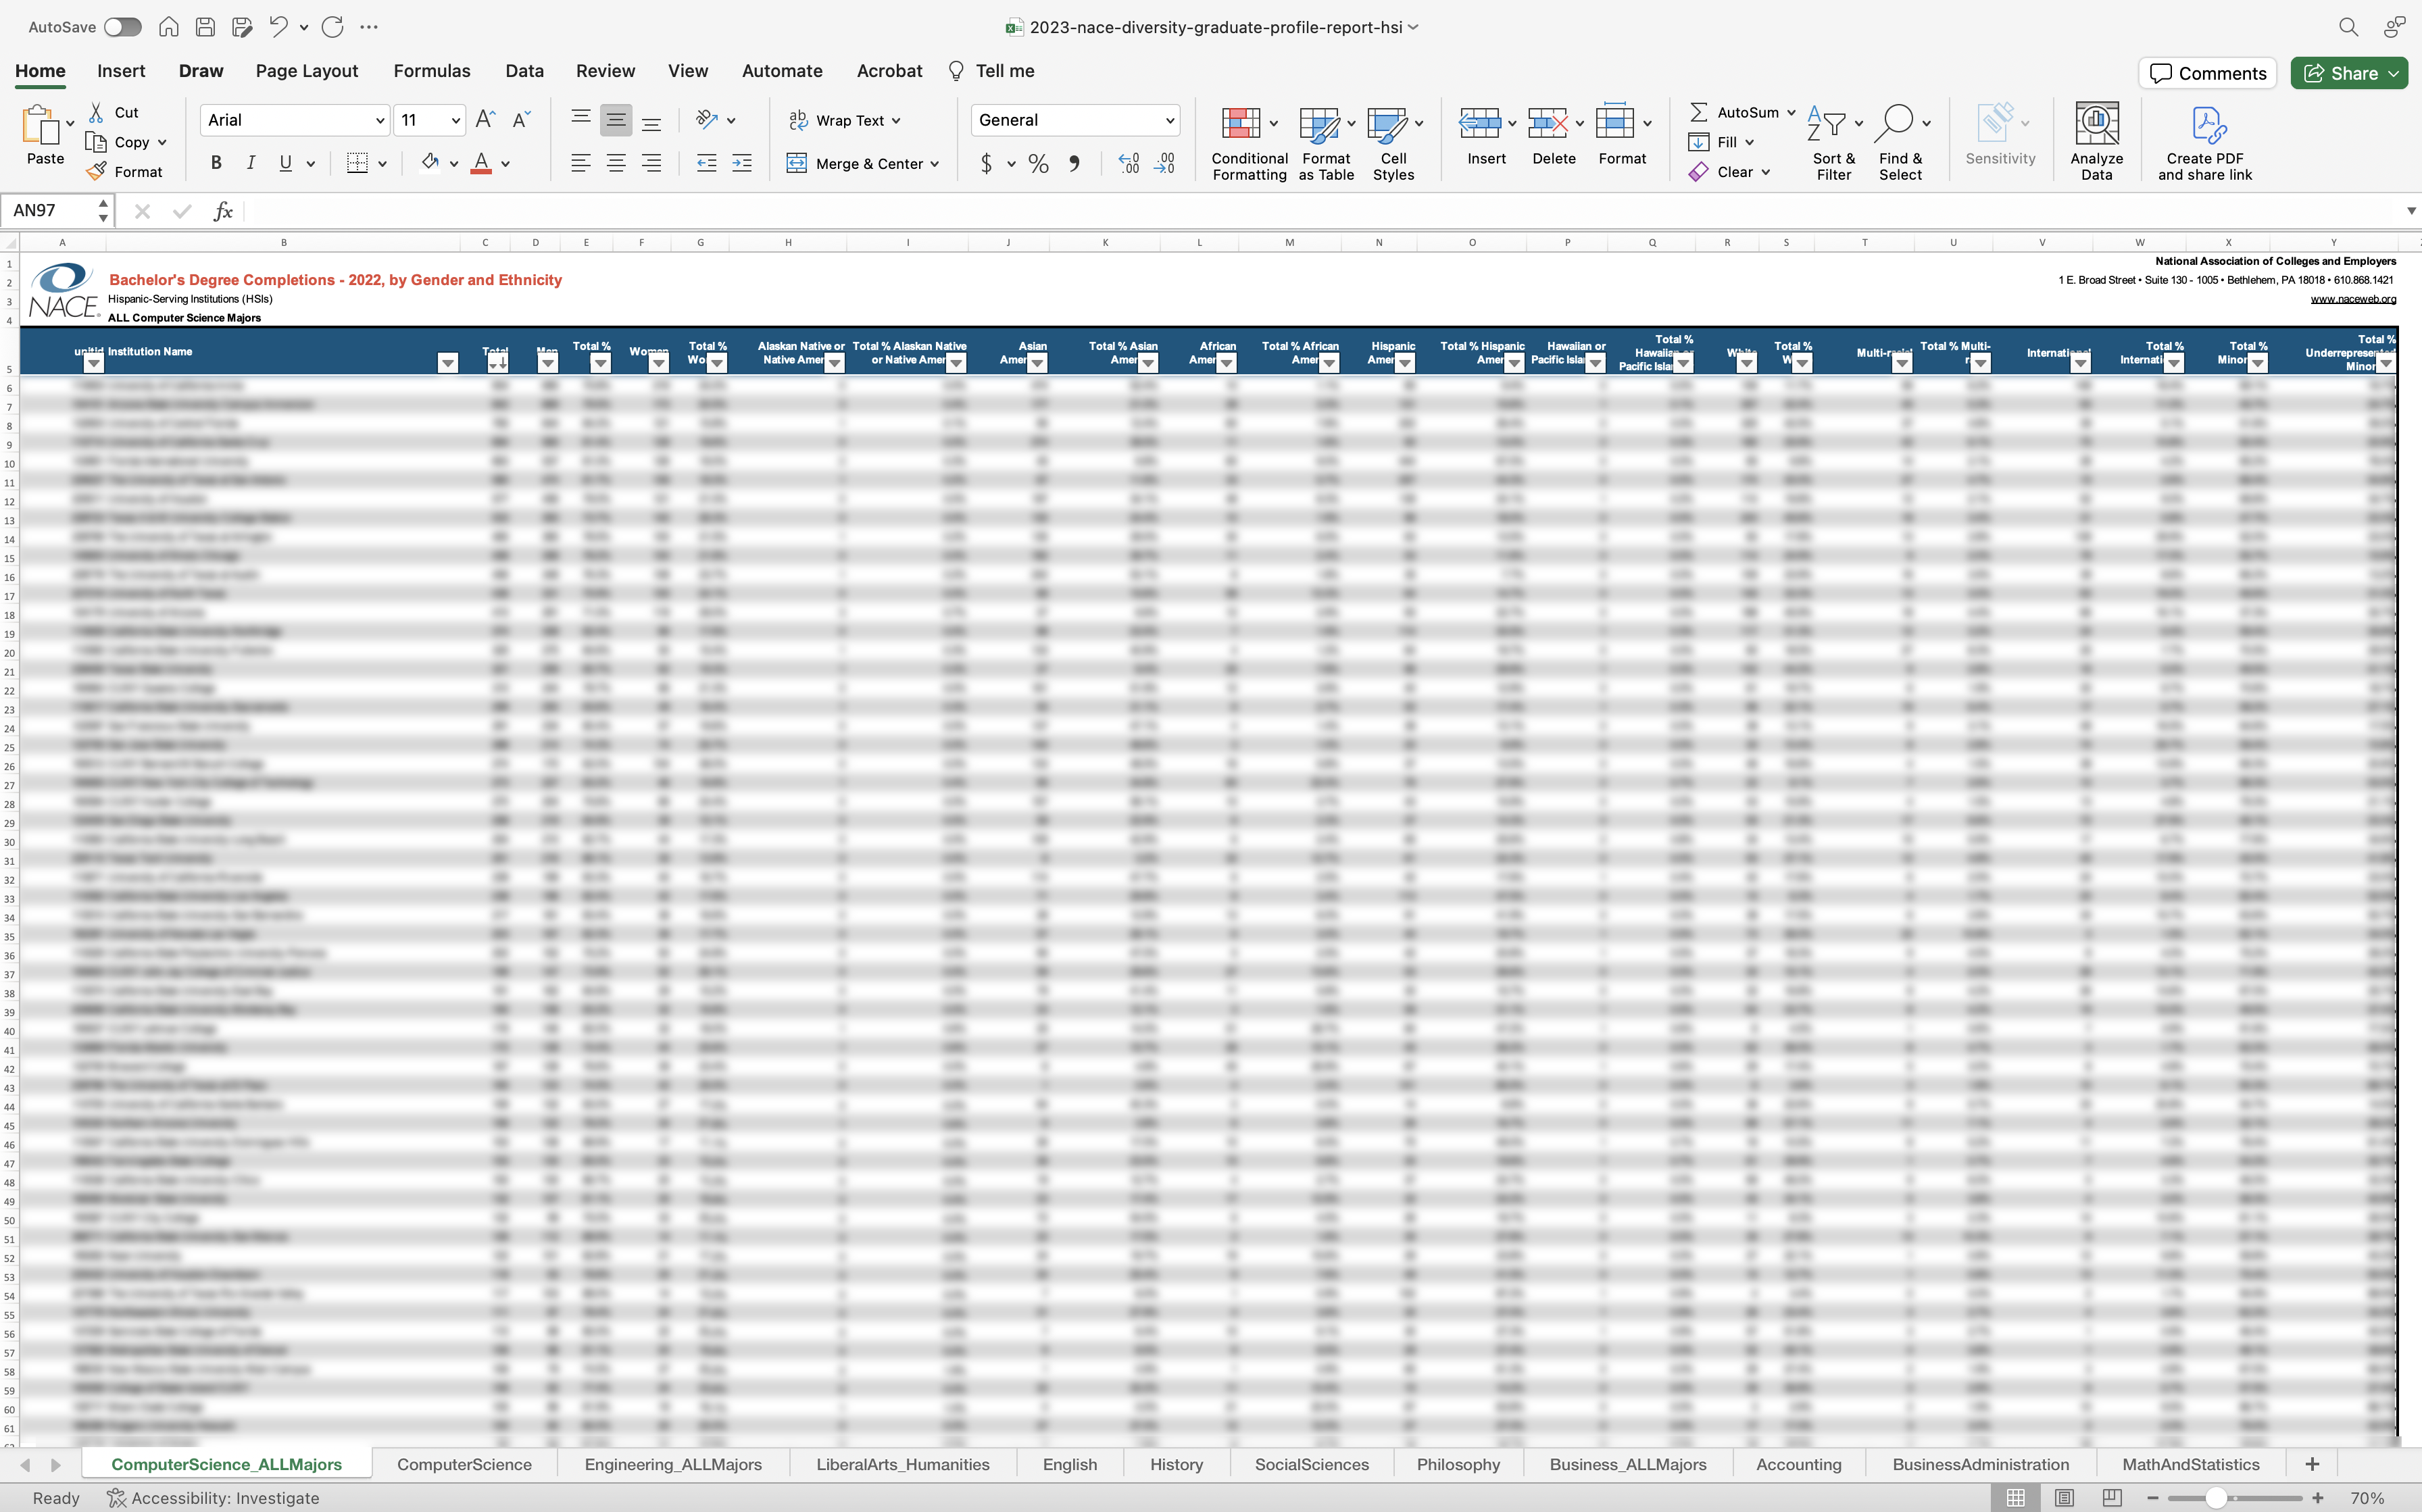2422x1512 pixels.
Task: Expand the Copy options arrow
Action: (162, 142)
